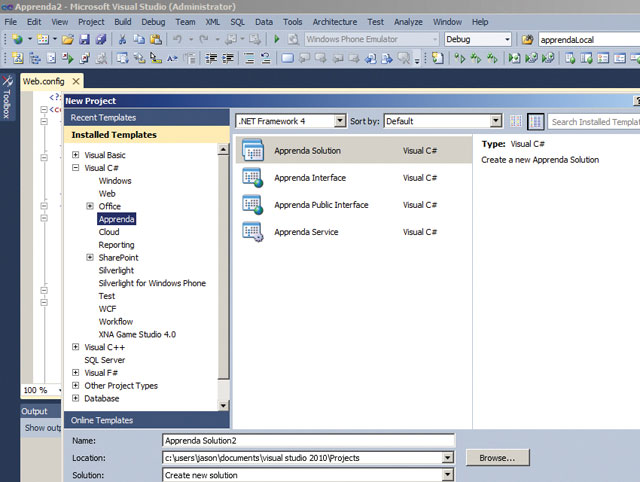Open the File menu
The height and width of the screenshot is (482, 640).
pyautogui.click(x=11, y=22)
